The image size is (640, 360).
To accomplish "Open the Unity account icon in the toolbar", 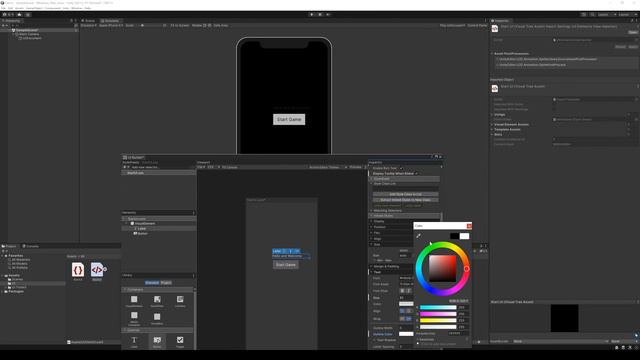I will click(4, 14).
